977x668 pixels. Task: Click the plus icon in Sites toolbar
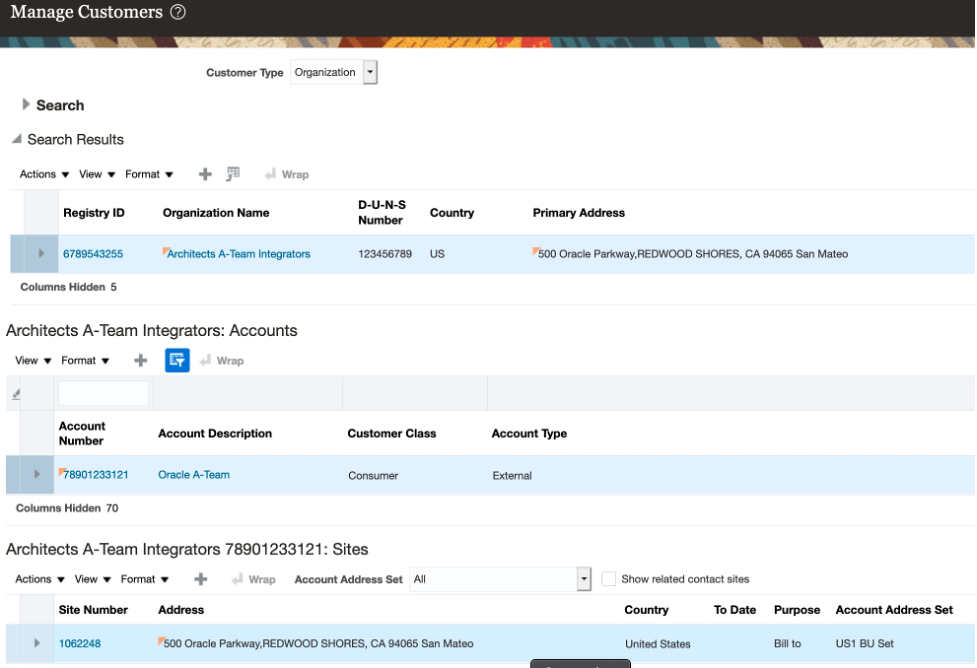coord(201,579)
